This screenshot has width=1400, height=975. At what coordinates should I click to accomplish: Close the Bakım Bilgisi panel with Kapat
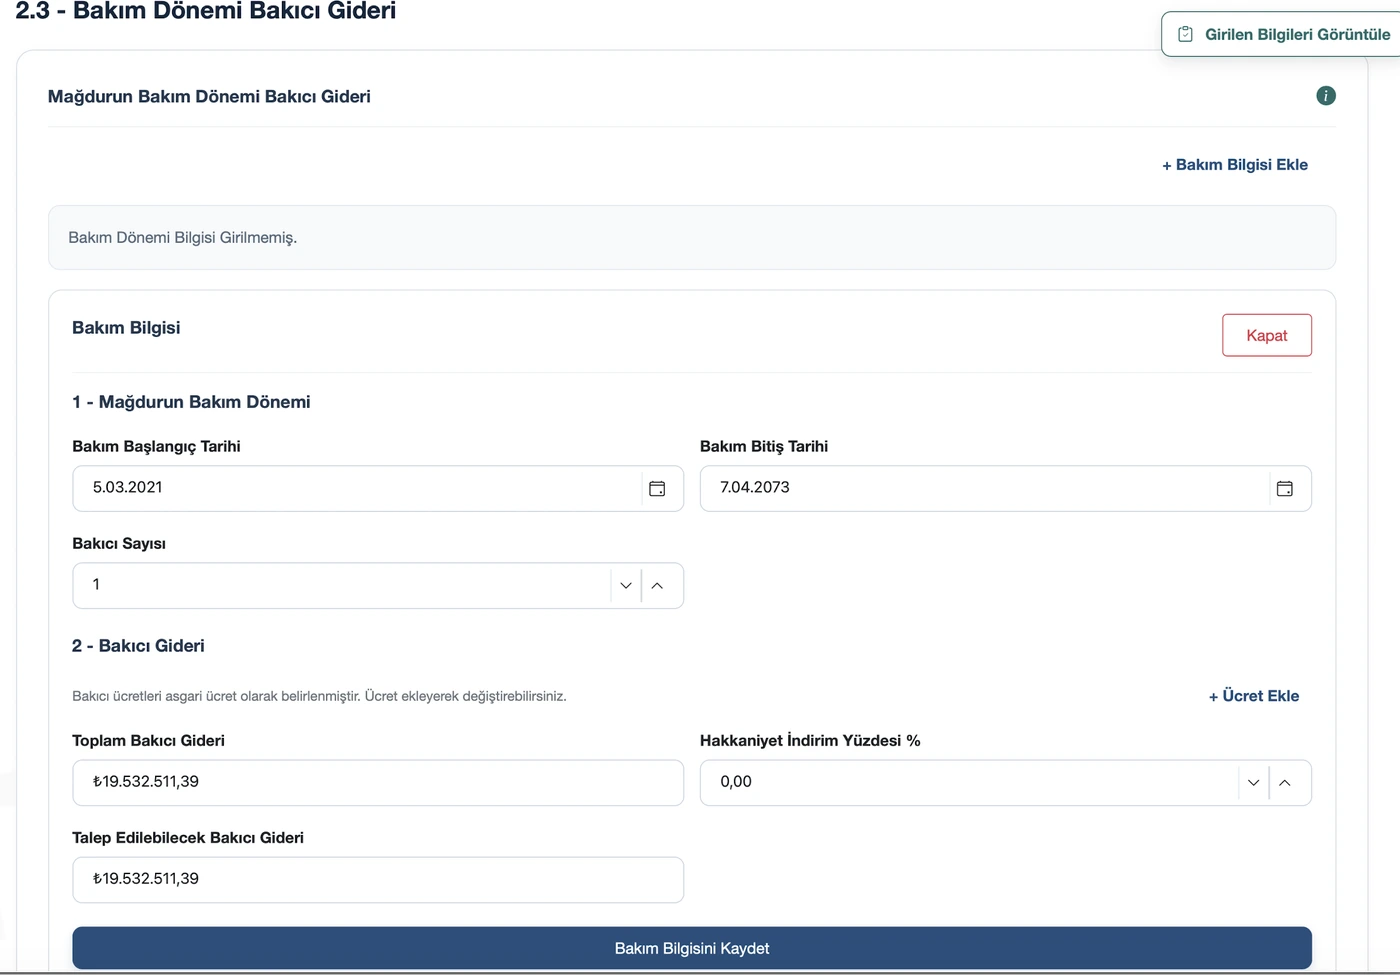(1267, 335)
